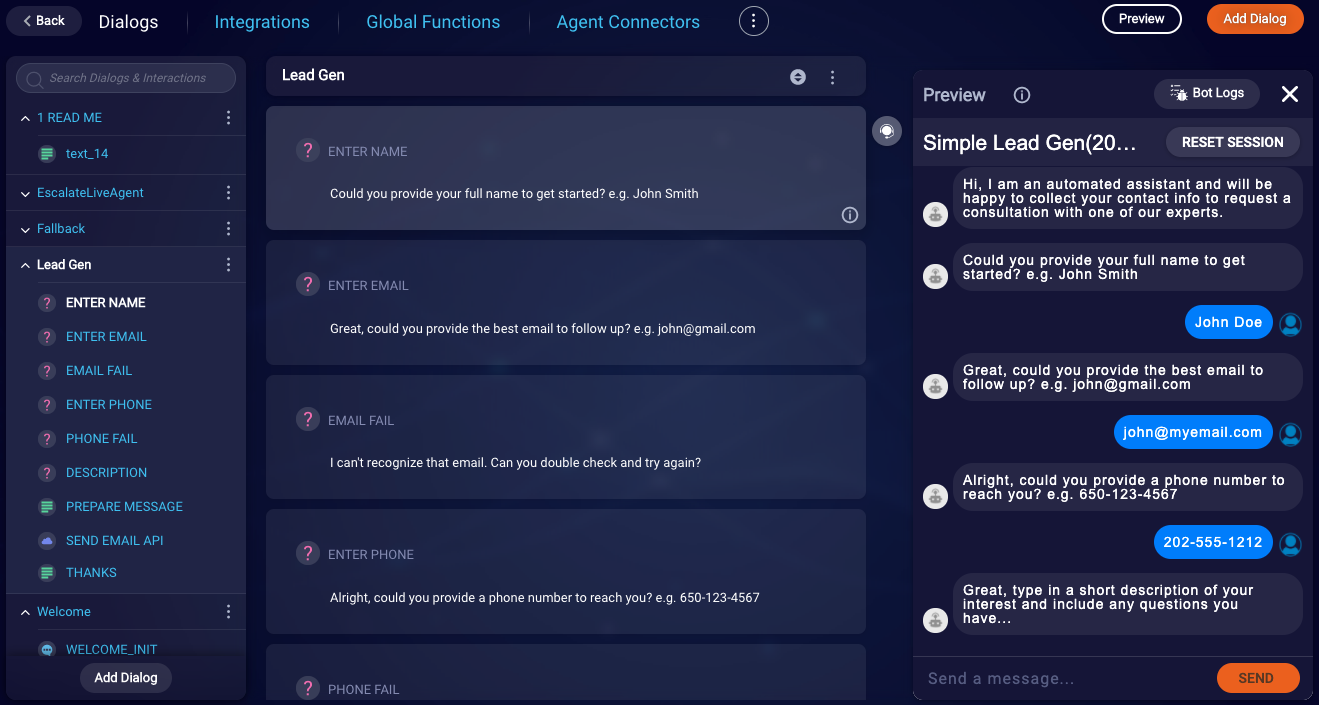Open the kebab menu on the Lead Gen canvas header
Screen dimensions: 1319x705
click(x=832, y=76)
